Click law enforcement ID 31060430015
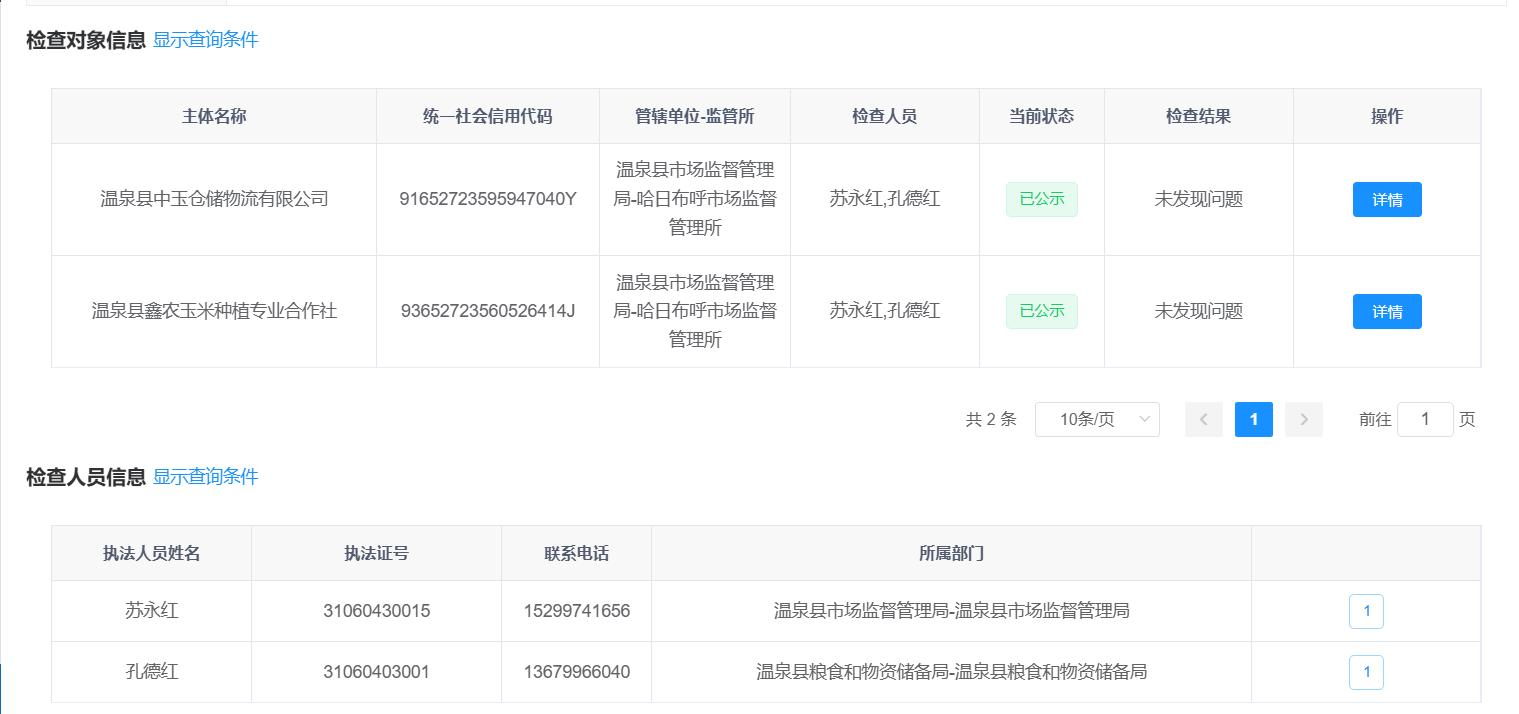 click(x=376, y=611)
